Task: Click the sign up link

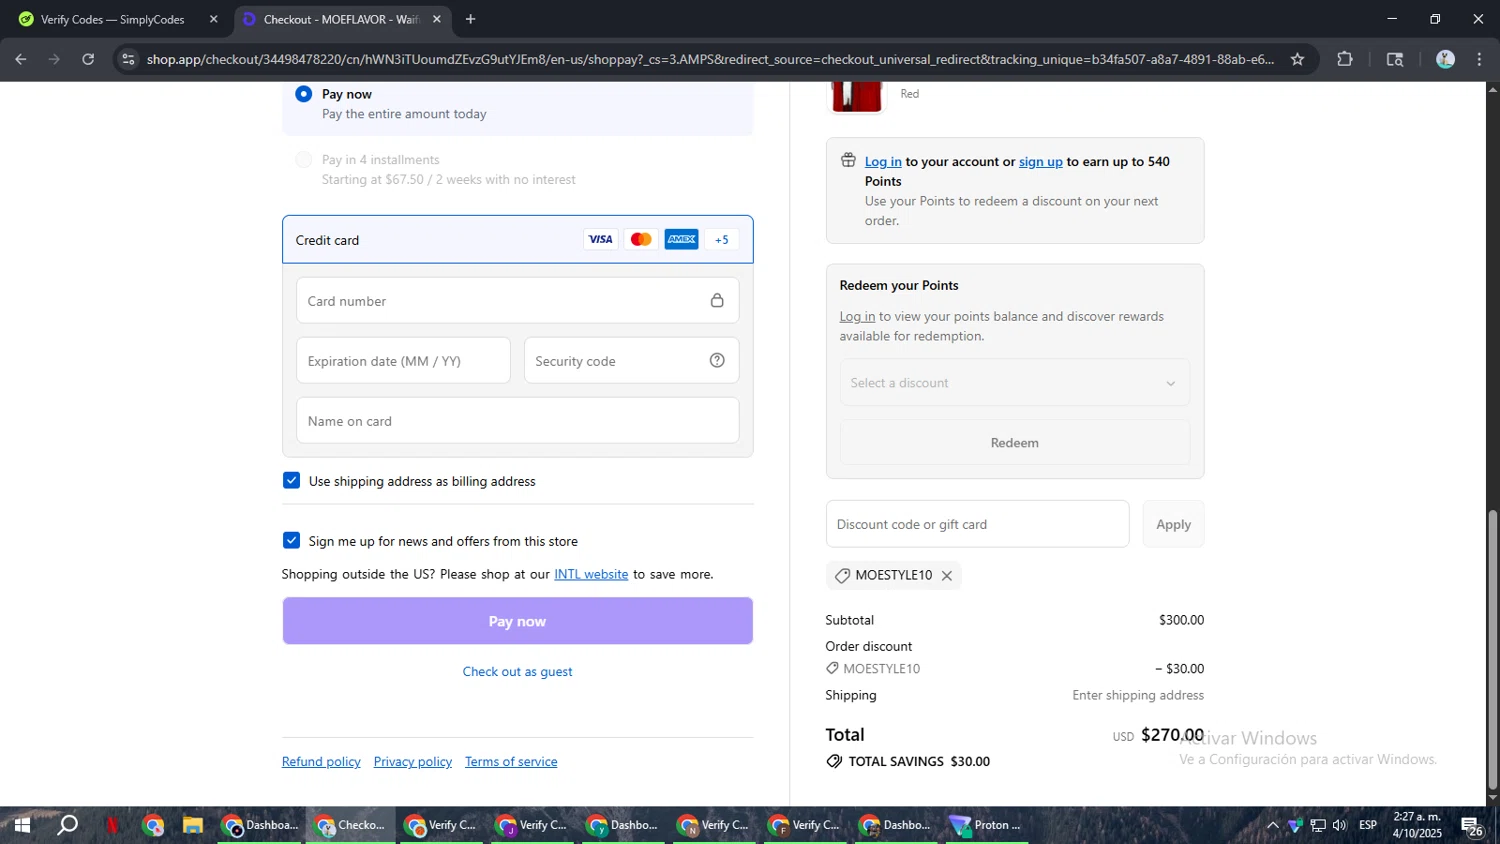Action: pyautogui.click(x=1040, y=161)
